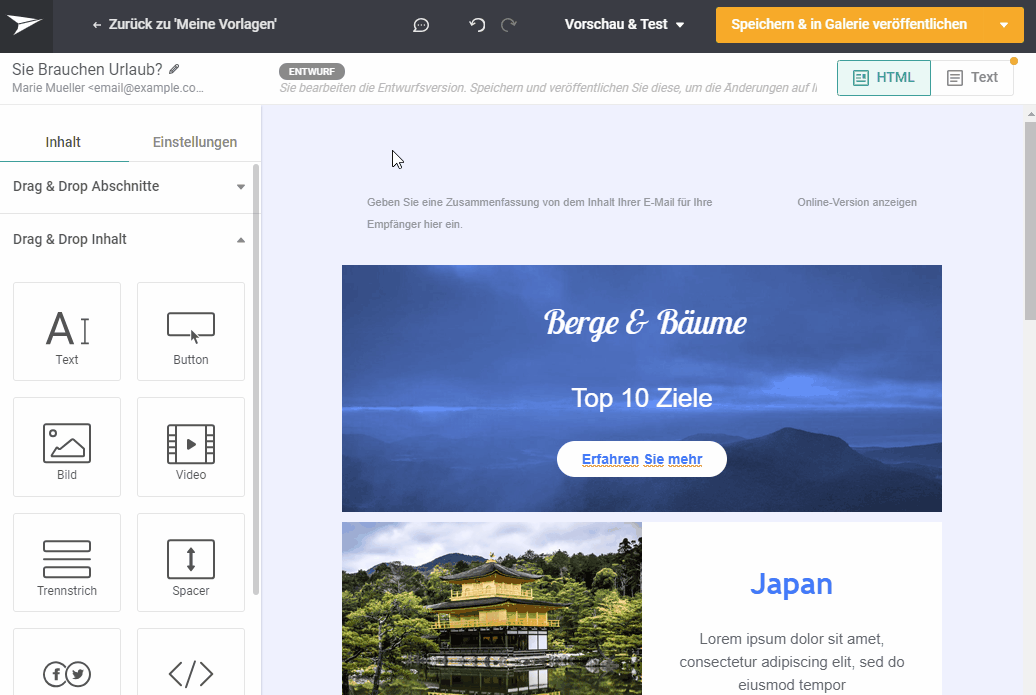The image size is (1036, 695).
Task: Click 'Sie Brauchen Urlaub?' subject title
Action: click(87, 69)
